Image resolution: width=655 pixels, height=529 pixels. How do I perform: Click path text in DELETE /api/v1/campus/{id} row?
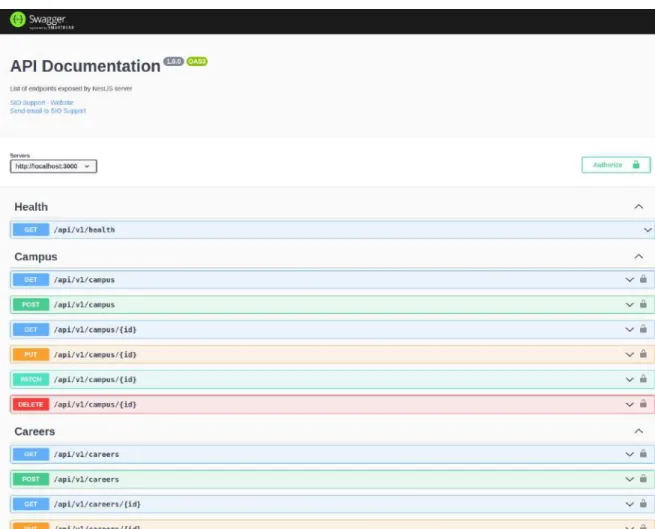(x=95, y=404)
